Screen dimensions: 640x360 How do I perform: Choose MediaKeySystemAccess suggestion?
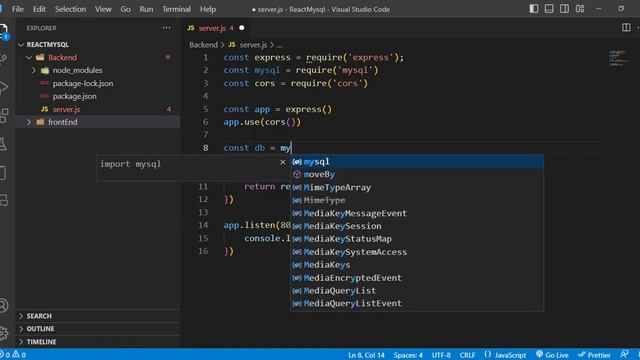click(417, 252)
